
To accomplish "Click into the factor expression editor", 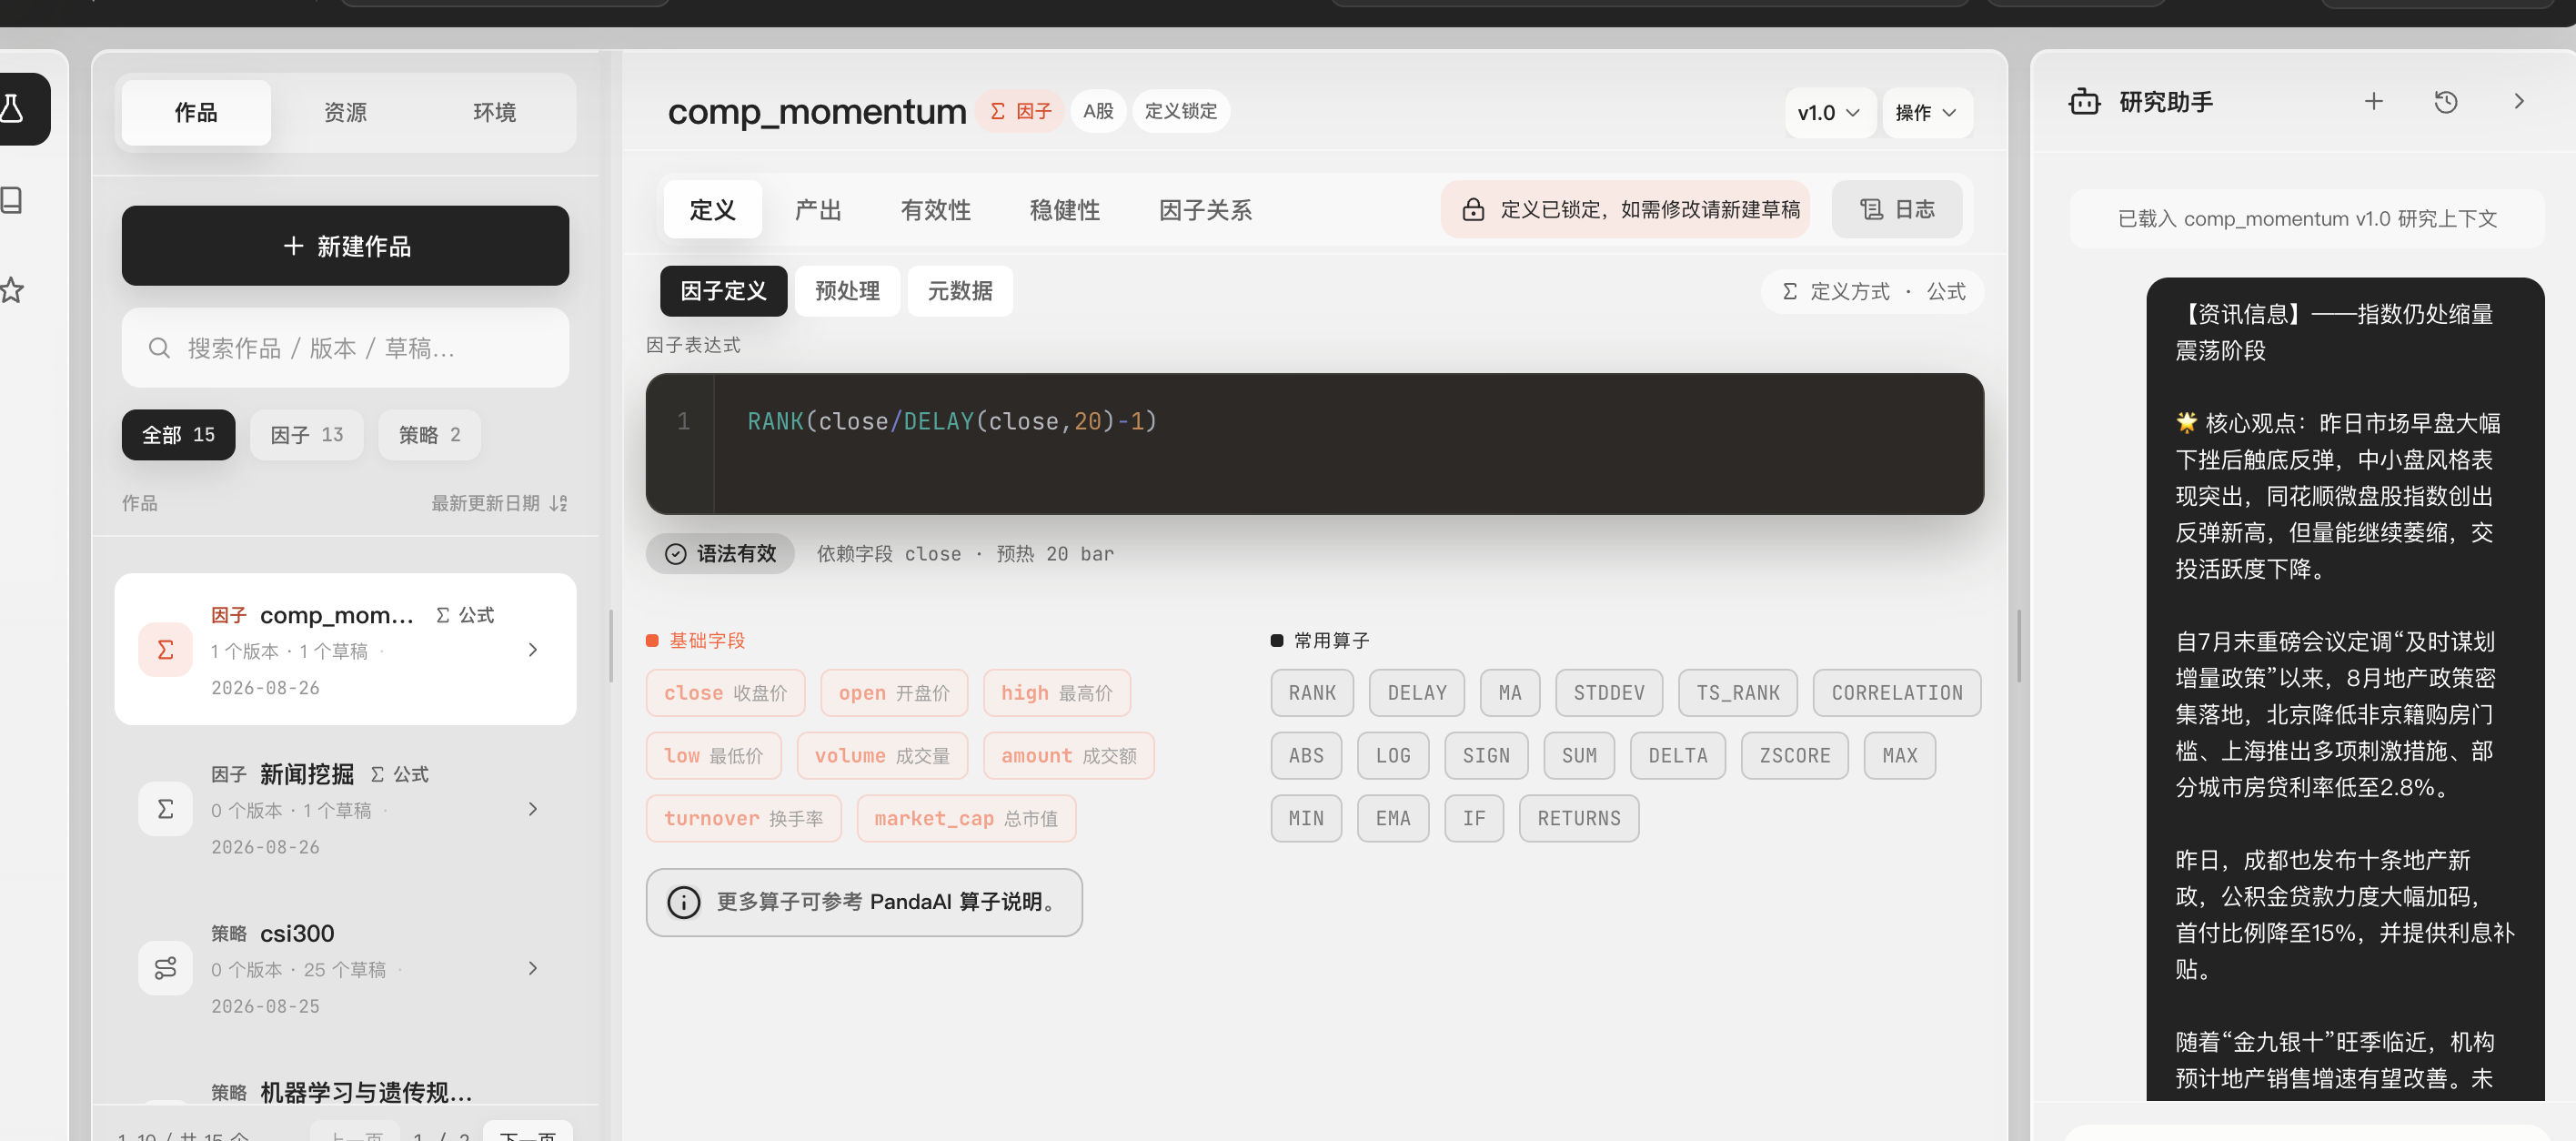I will coord(1314,444).
